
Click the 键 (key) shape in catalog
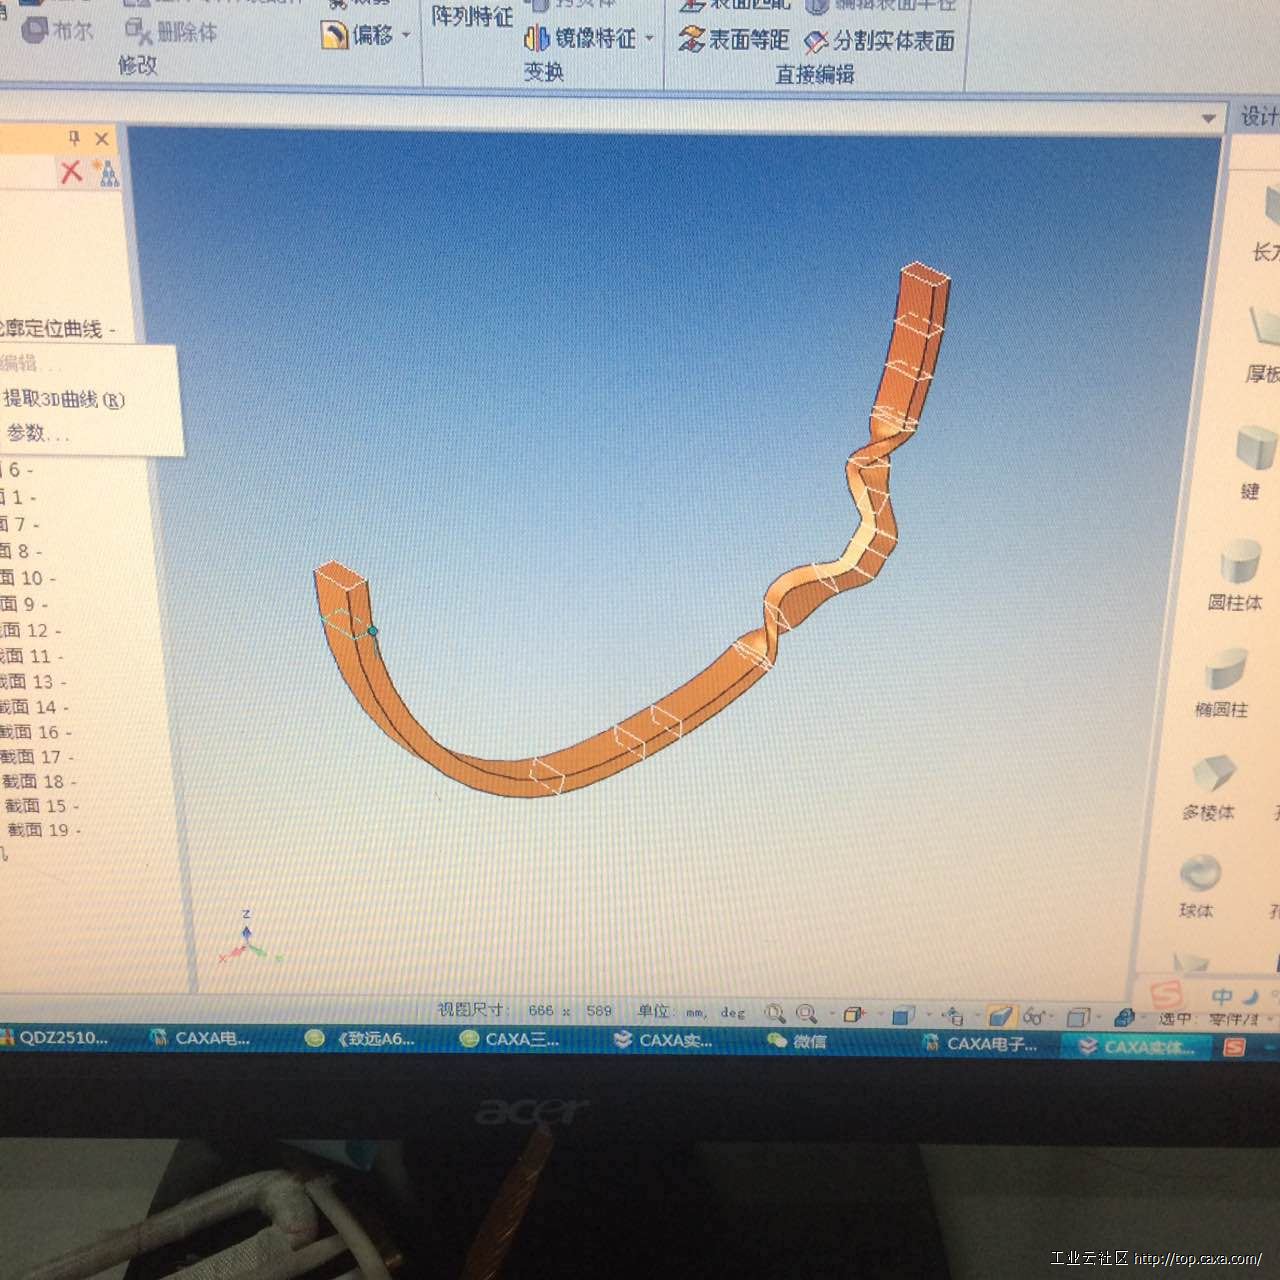[x=1253, y=462]
